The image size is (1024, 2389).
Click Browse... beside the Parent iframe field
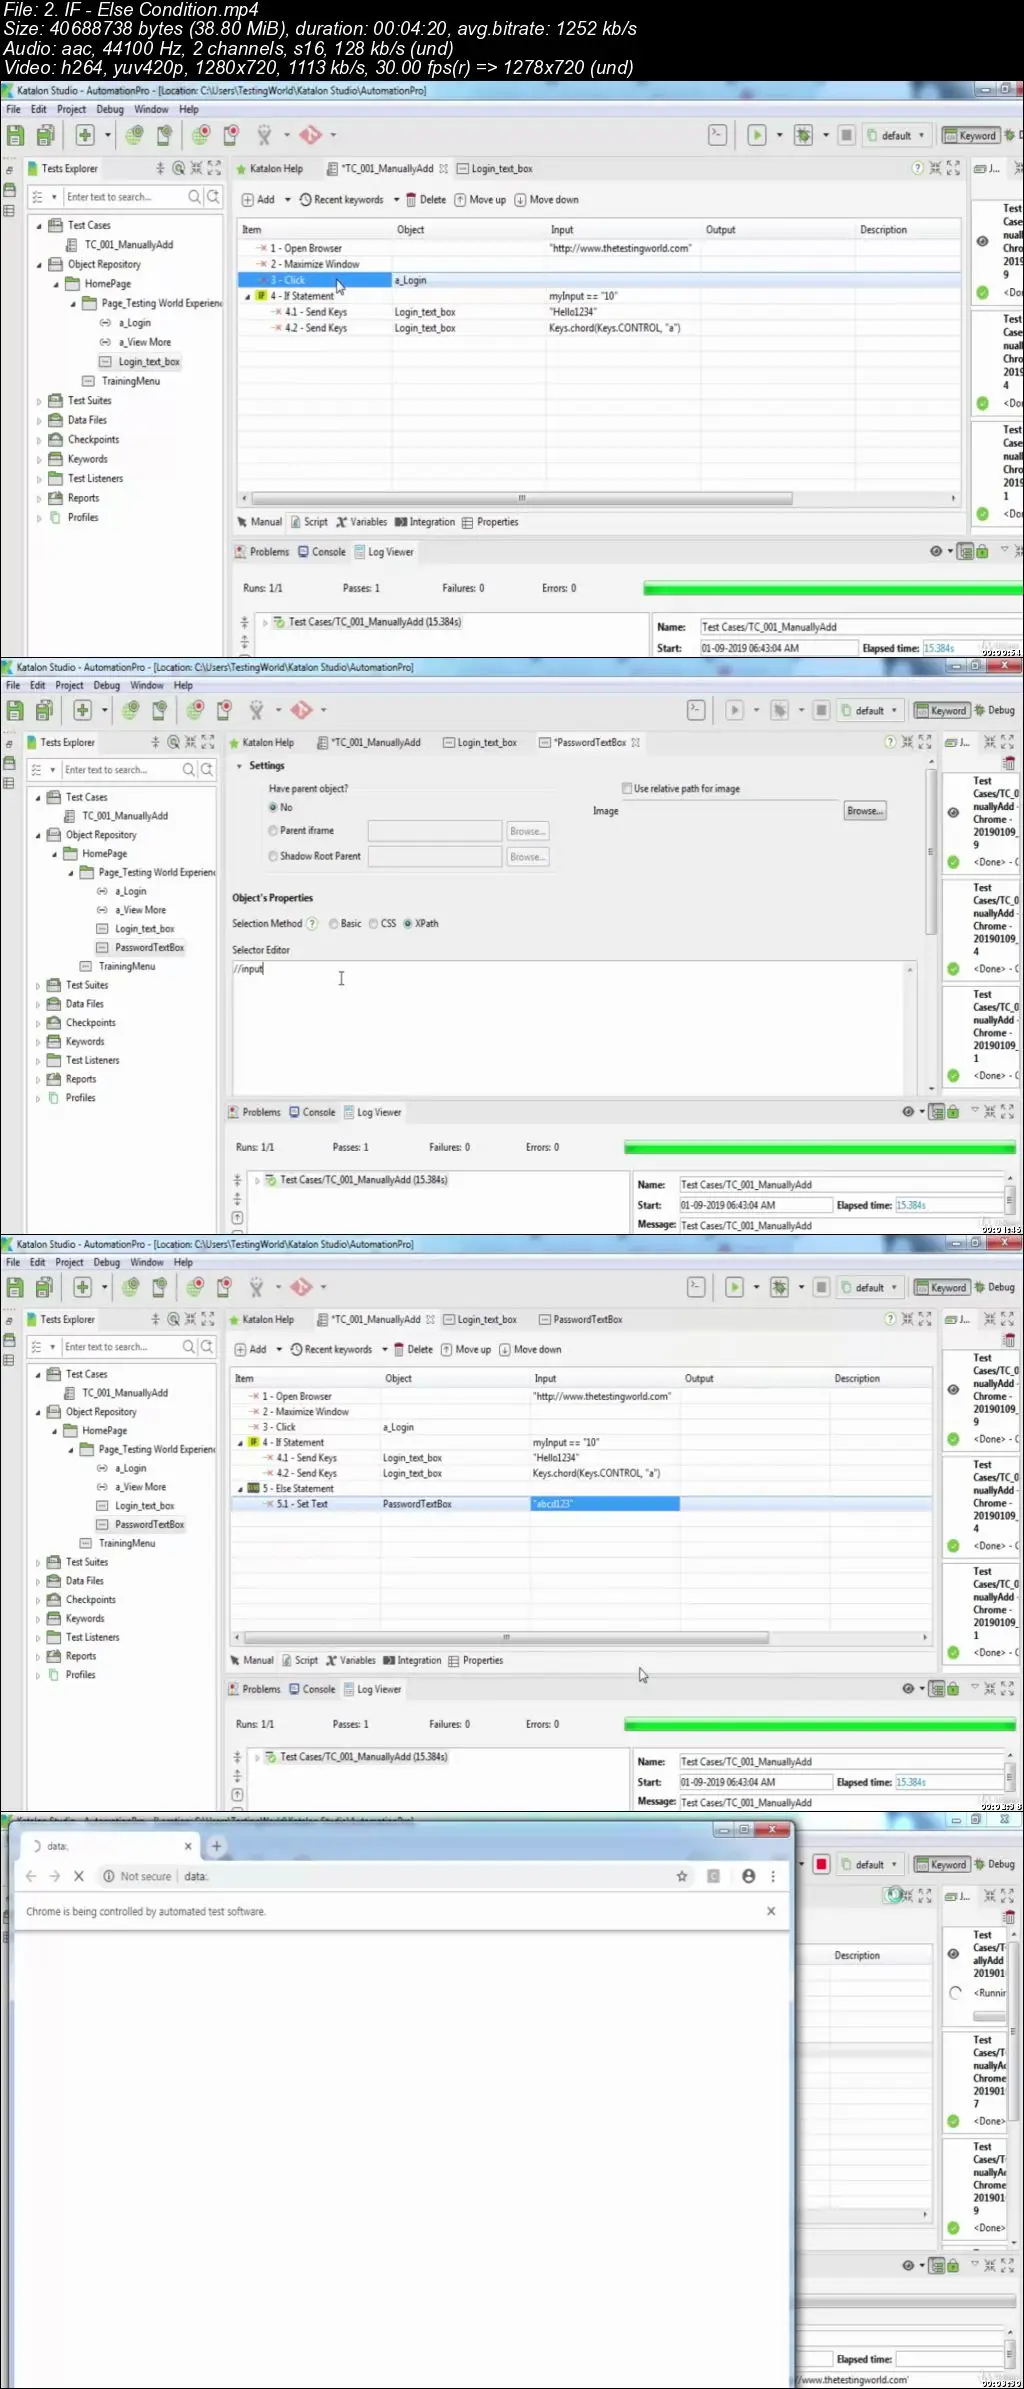pos(527,831)
